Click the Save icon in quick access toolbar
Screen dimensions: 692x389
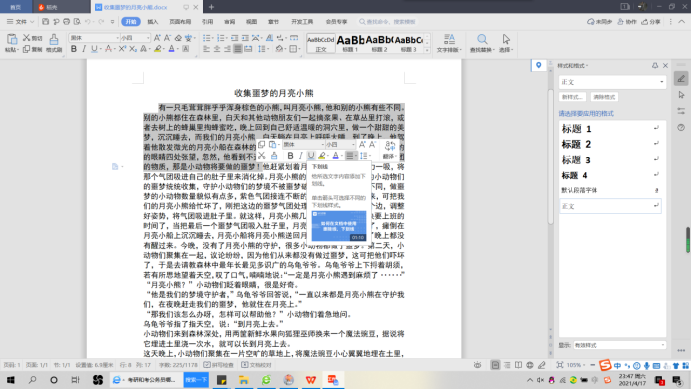(x=45, y=21)
